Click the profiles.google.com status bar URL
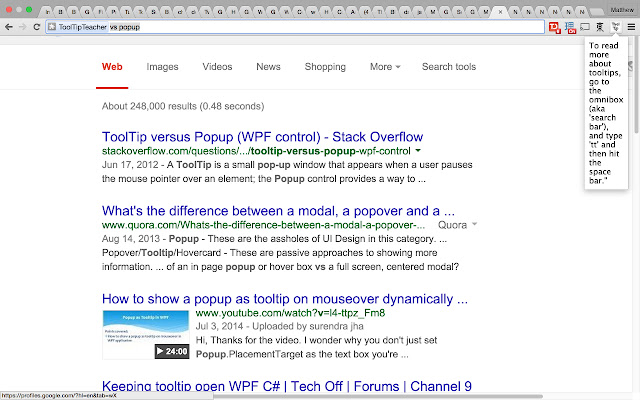640x400 pixels. click(x=59, y=396)
